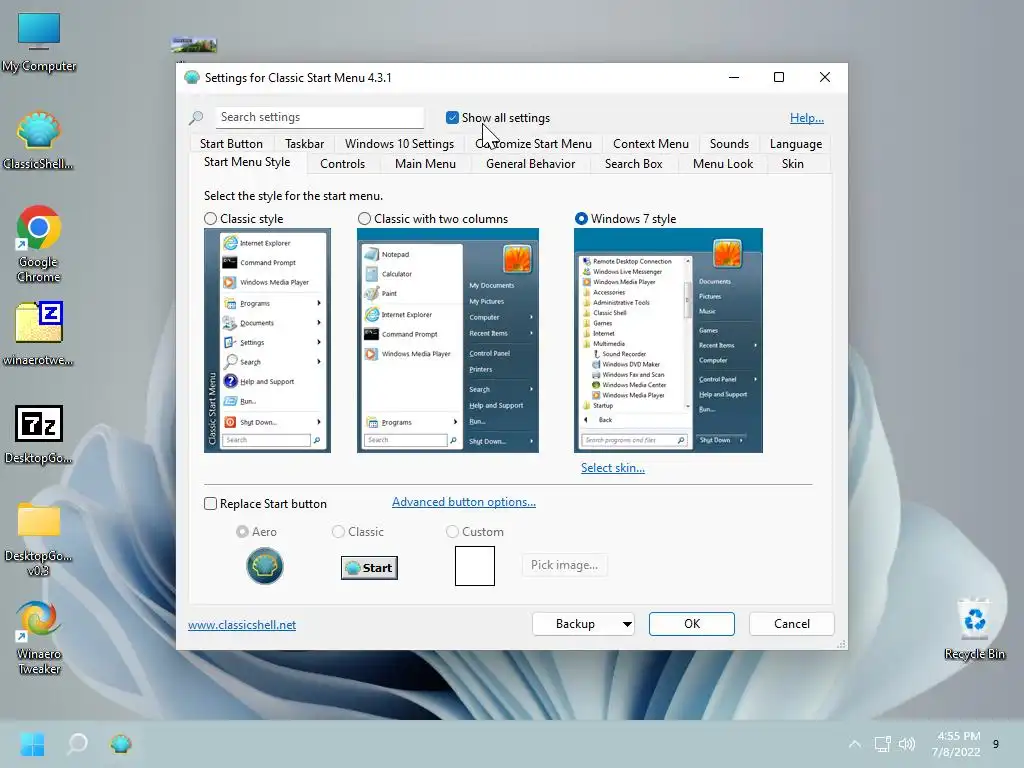Viewport: 1024px width, 768px height.
Task: Focus the Search settings input field
Action: [319, 118]
